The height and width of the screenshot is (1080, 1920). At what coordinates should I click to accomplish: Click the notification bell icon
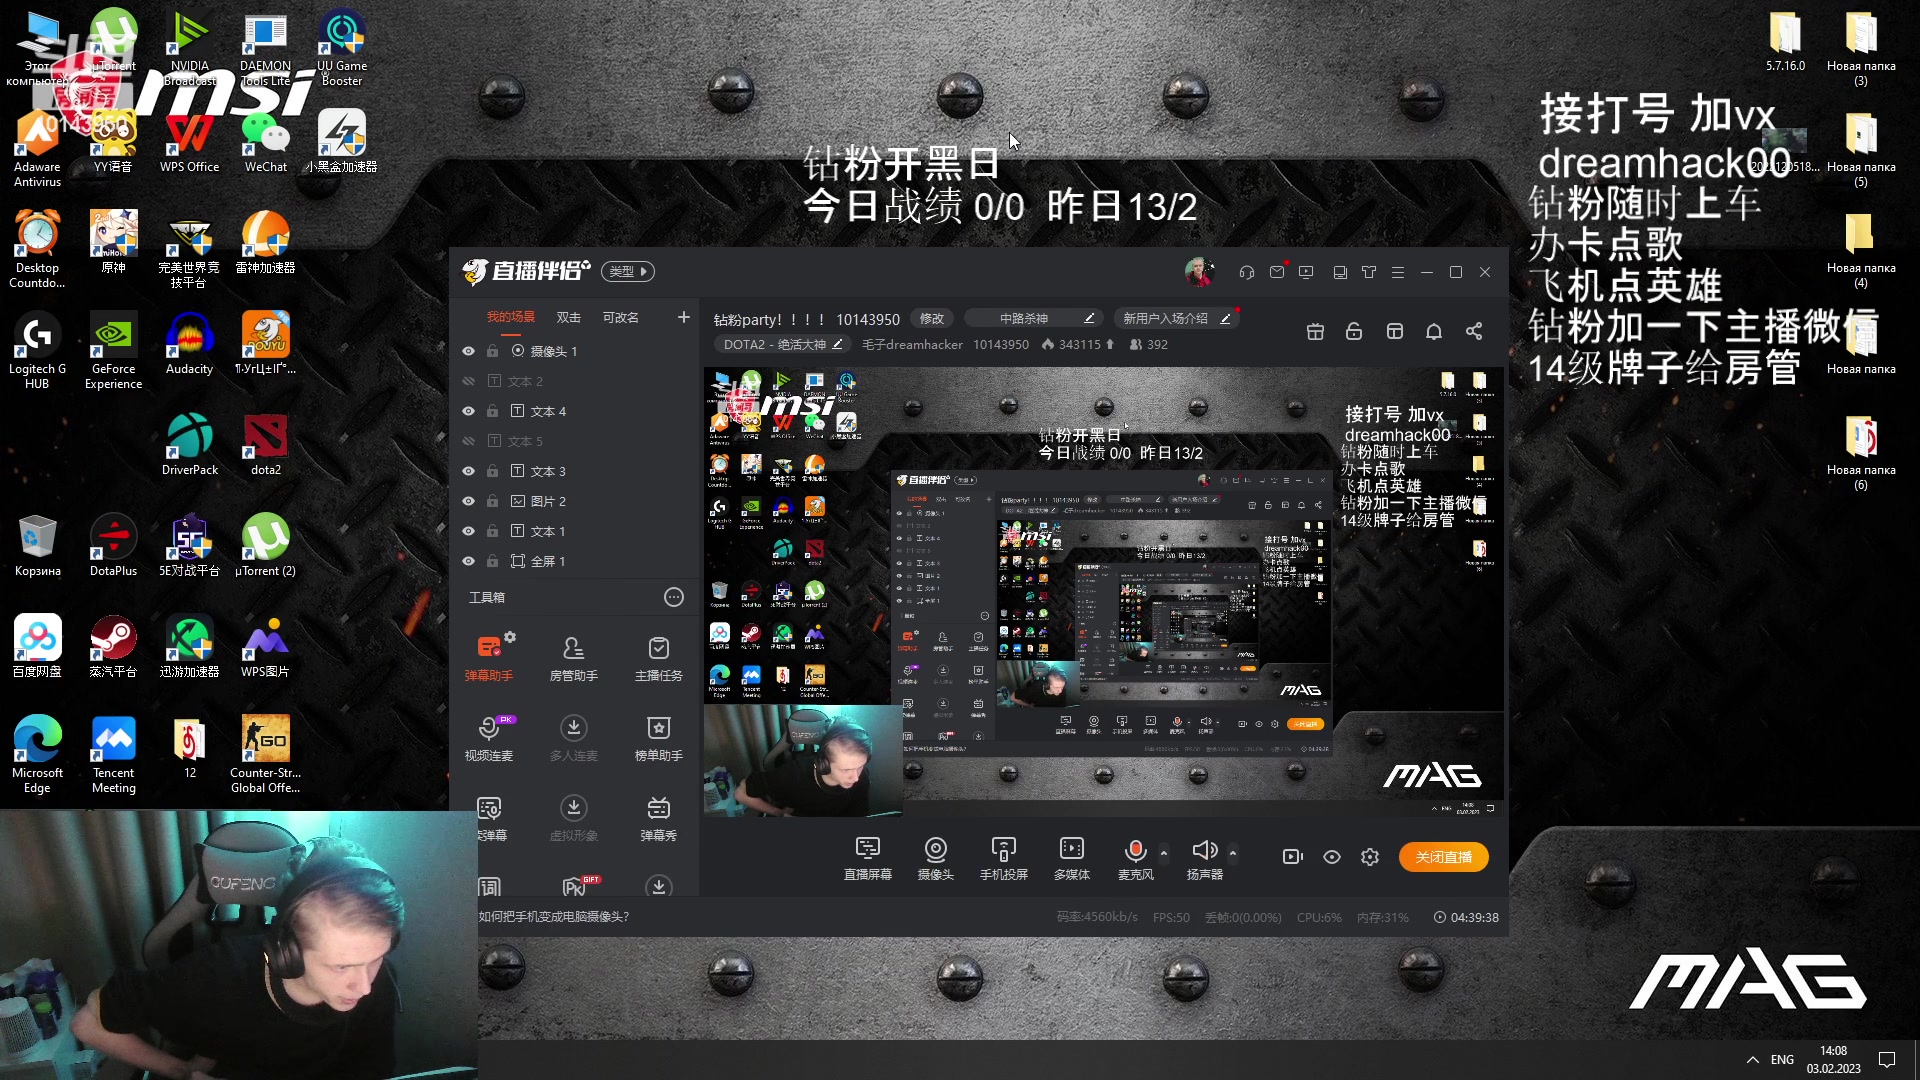[1433, 331]
